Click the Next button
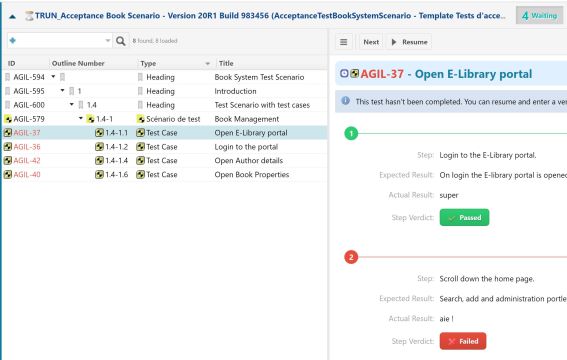Screen dimensions: 567x360 pyautogui.click(x=371, y=42)
